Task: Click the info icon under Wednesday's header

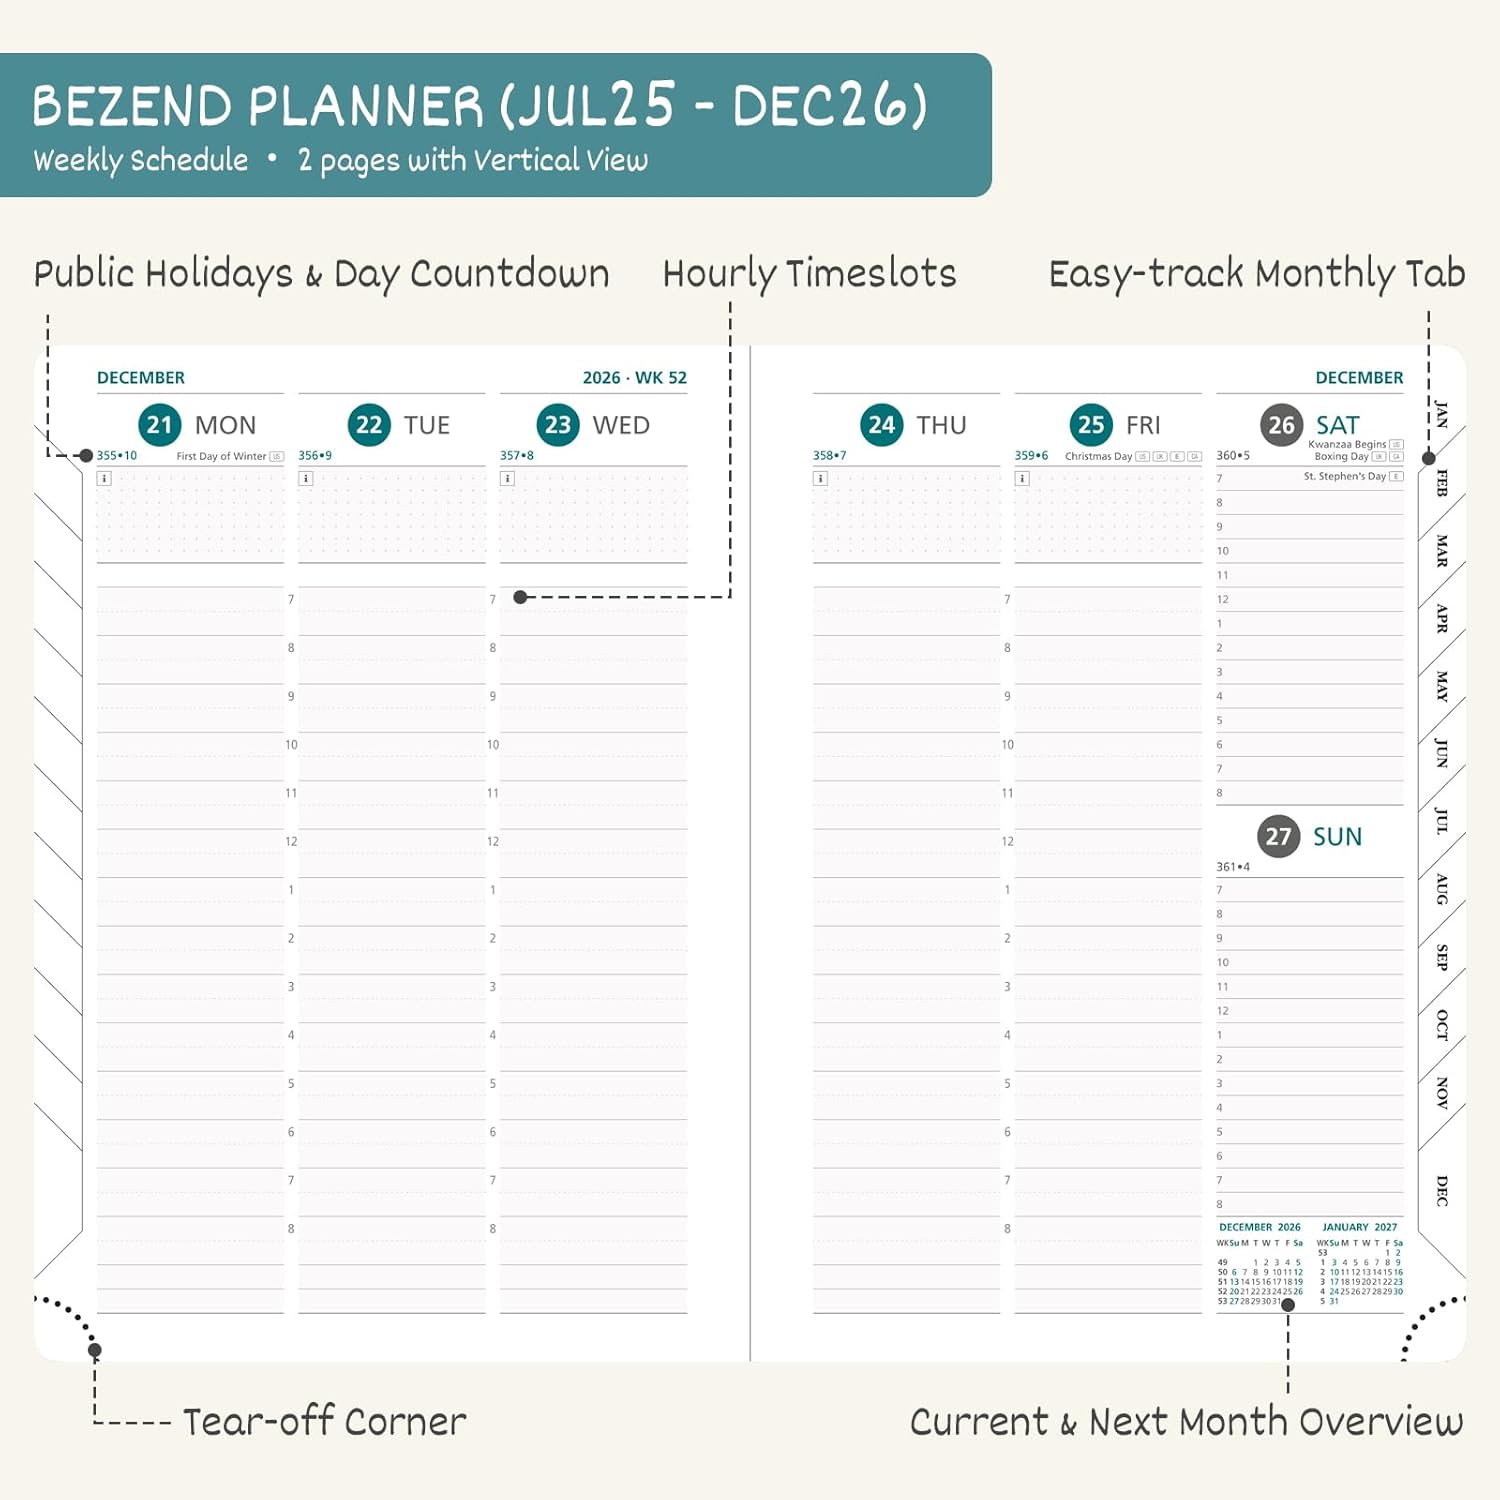Action: coord(507,479)
